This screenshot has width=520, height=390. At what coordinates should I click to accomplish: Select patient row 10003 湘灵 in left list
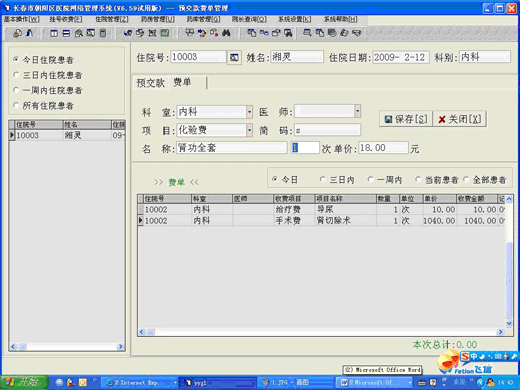click(x=67, y=135)
